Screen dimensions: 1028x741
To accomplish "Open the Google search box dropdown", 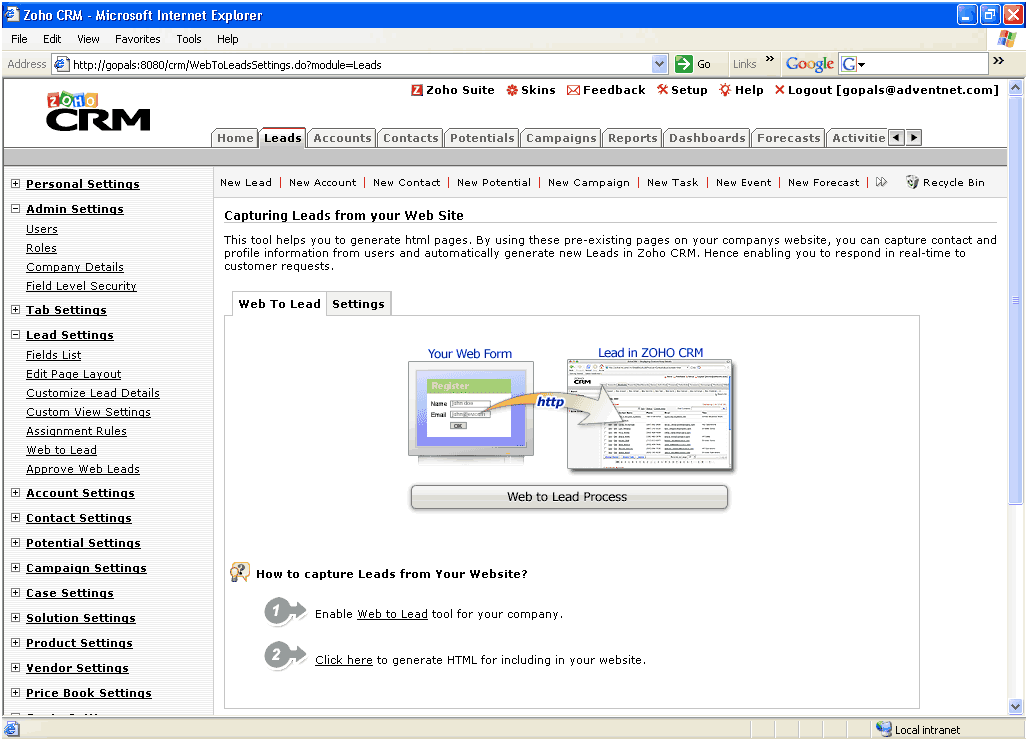I will pos(861,65).
